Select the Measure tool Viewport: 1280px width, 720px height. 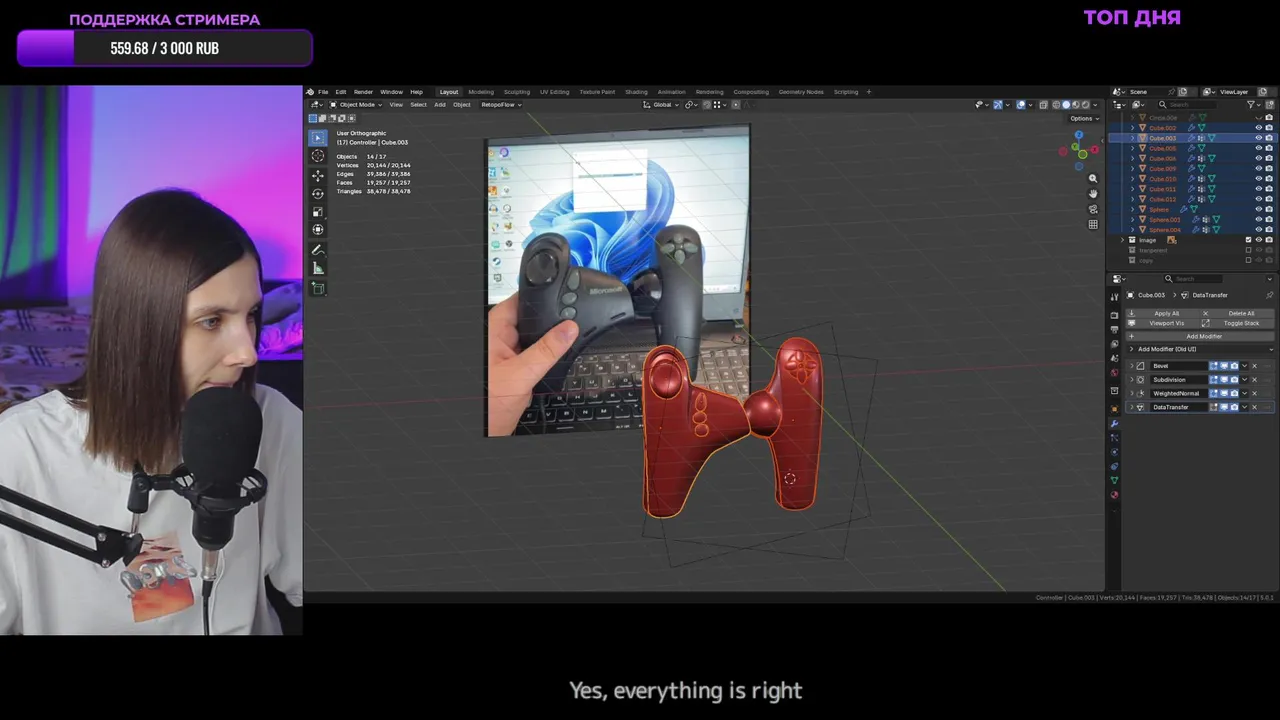tap(318, 268)
